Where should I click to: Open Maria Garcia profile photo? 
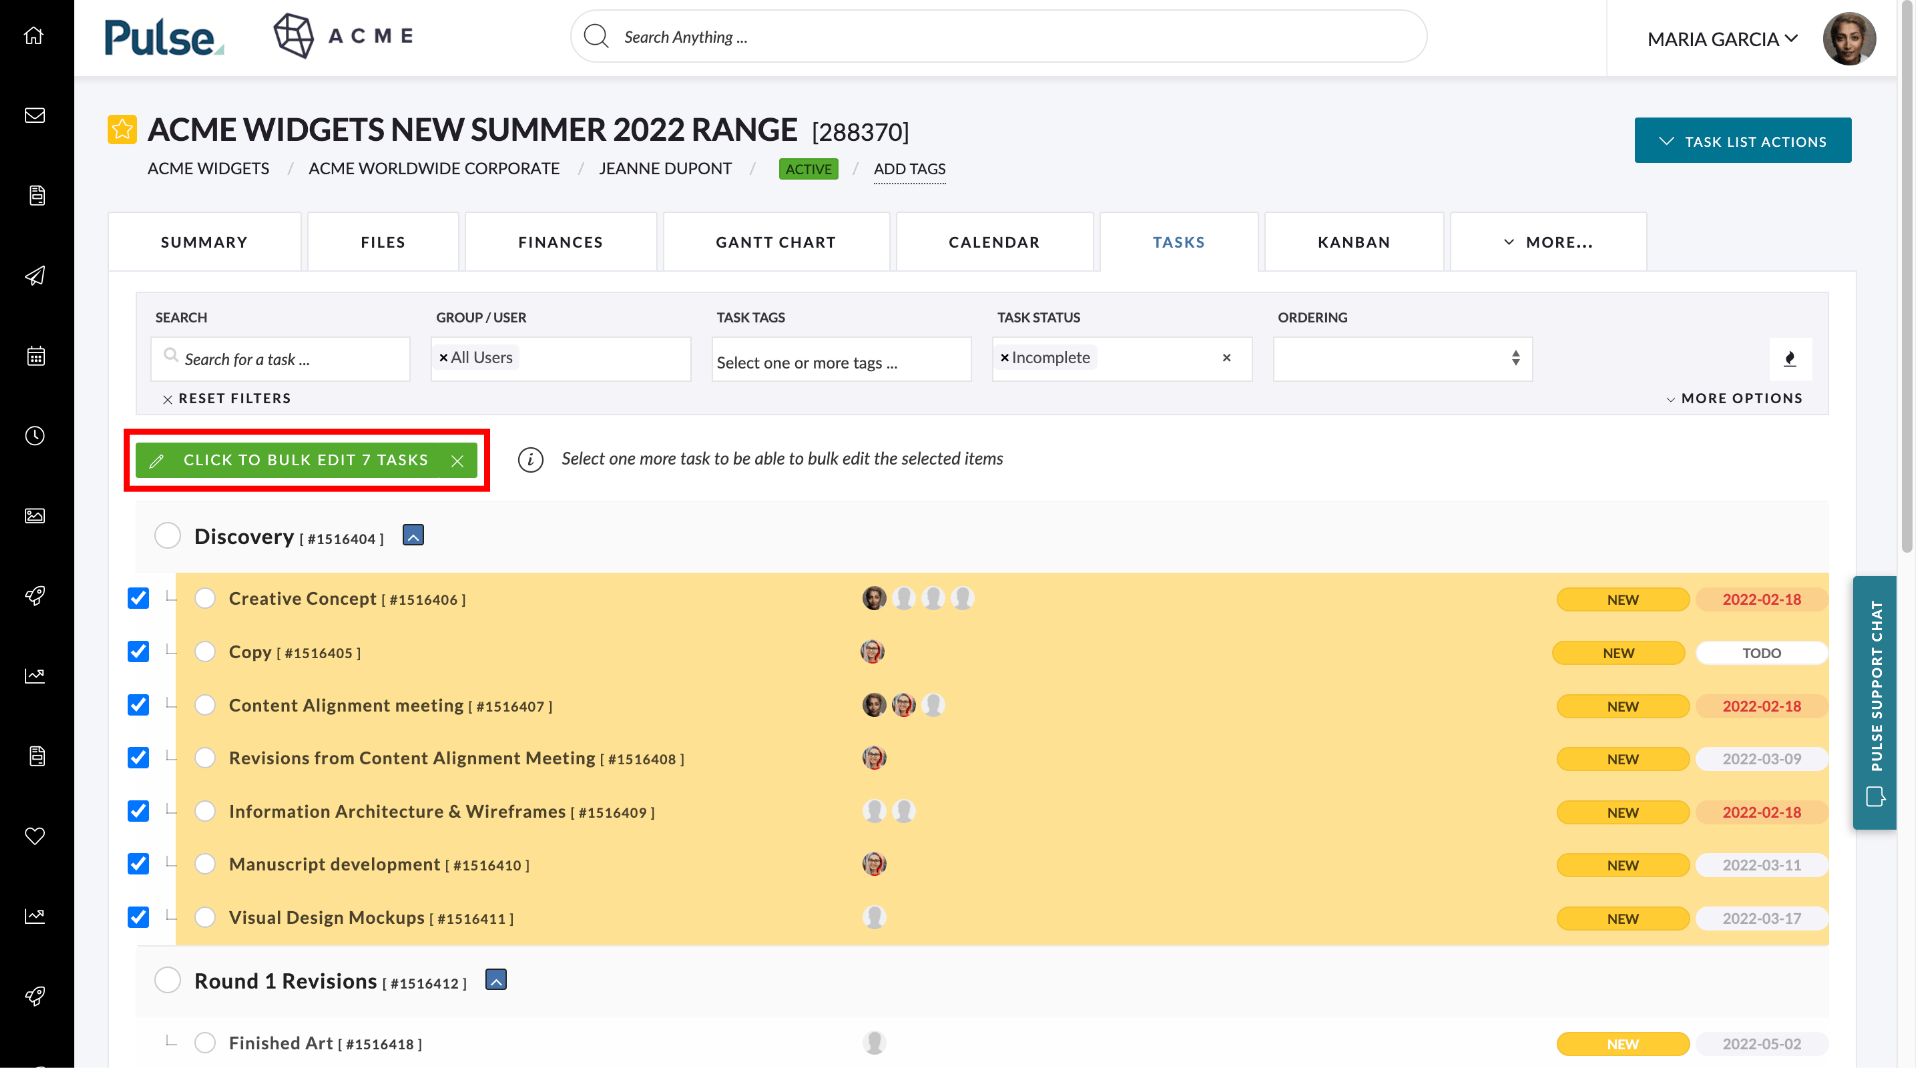[1849, 38]
